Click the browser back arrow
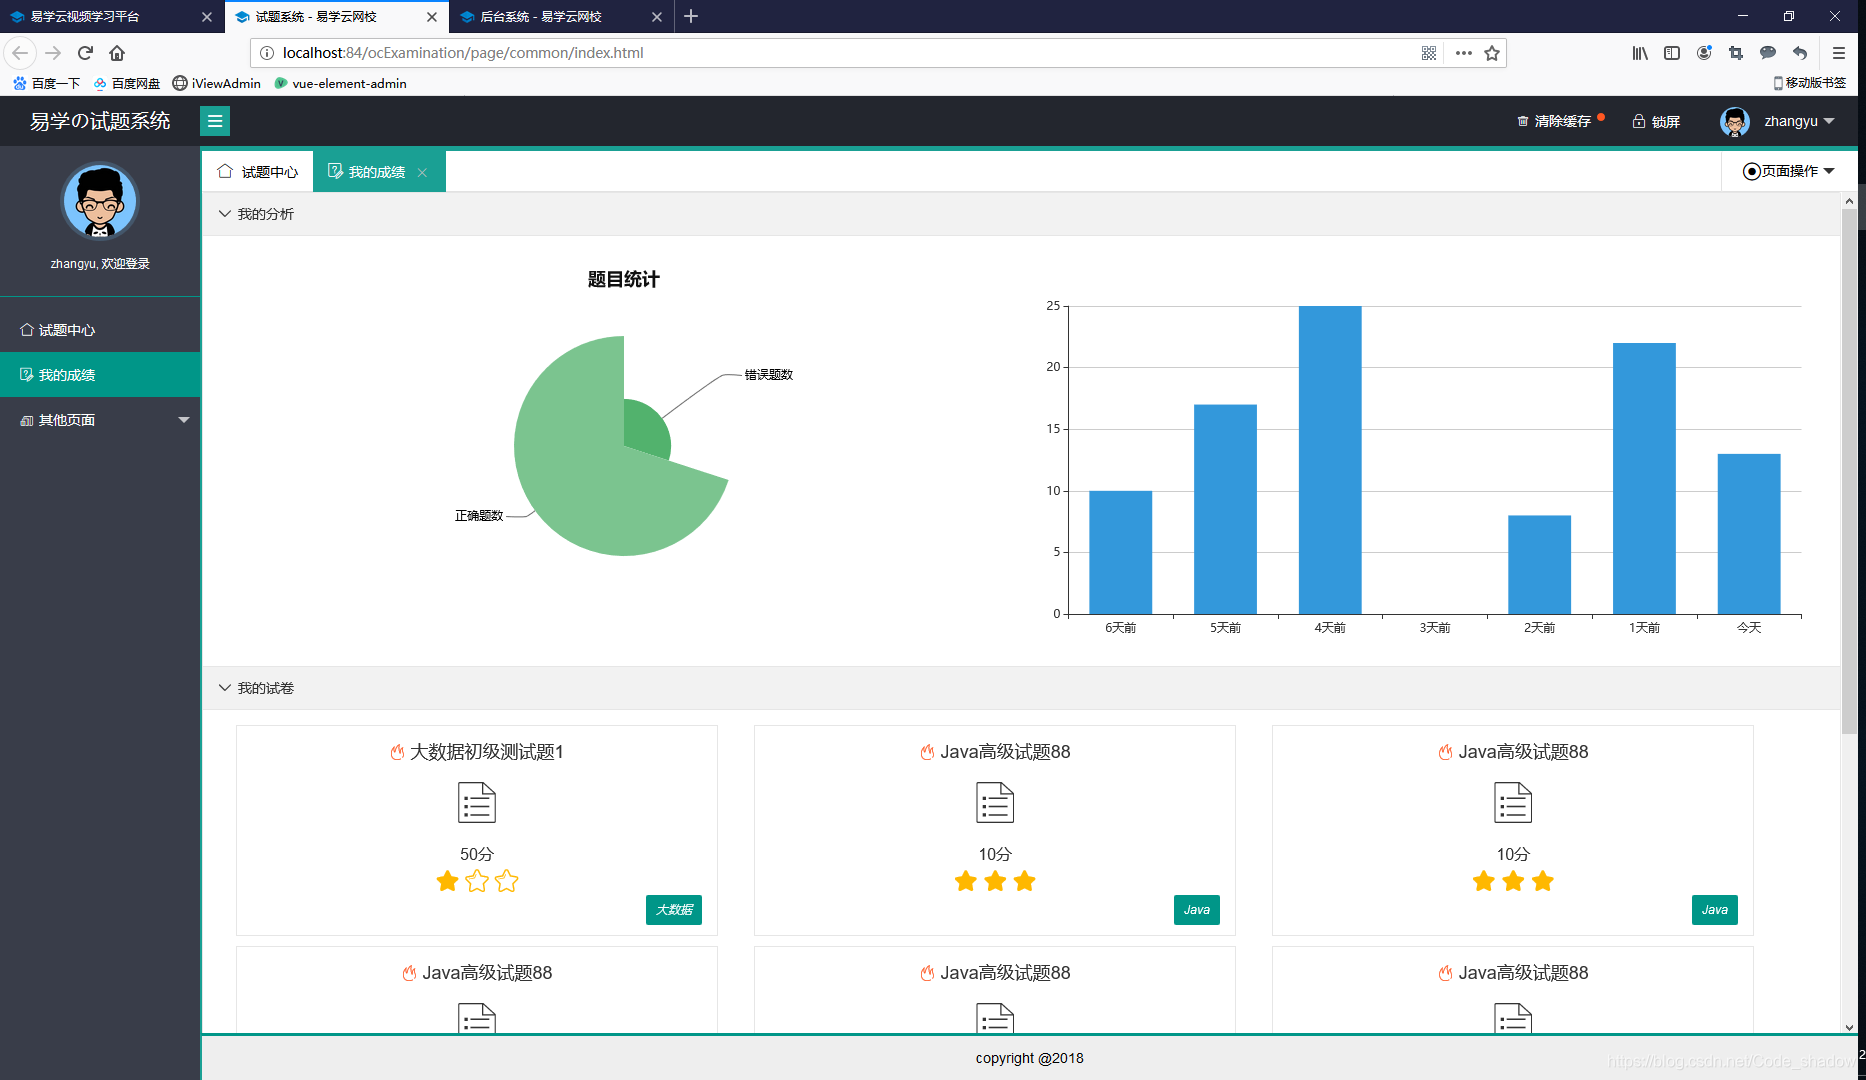 coord(20,53)
